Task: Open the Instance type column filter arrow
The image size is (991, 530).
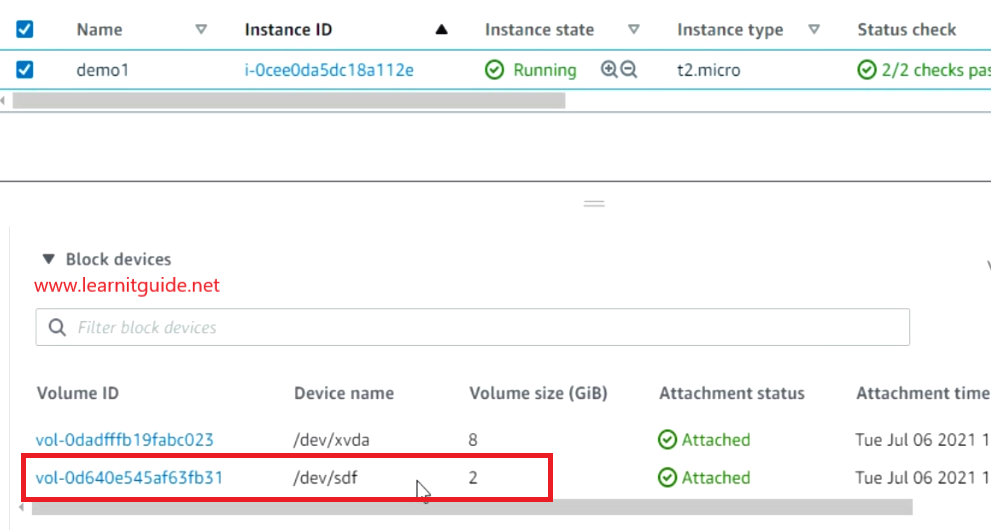Action: tap(814, 29)
